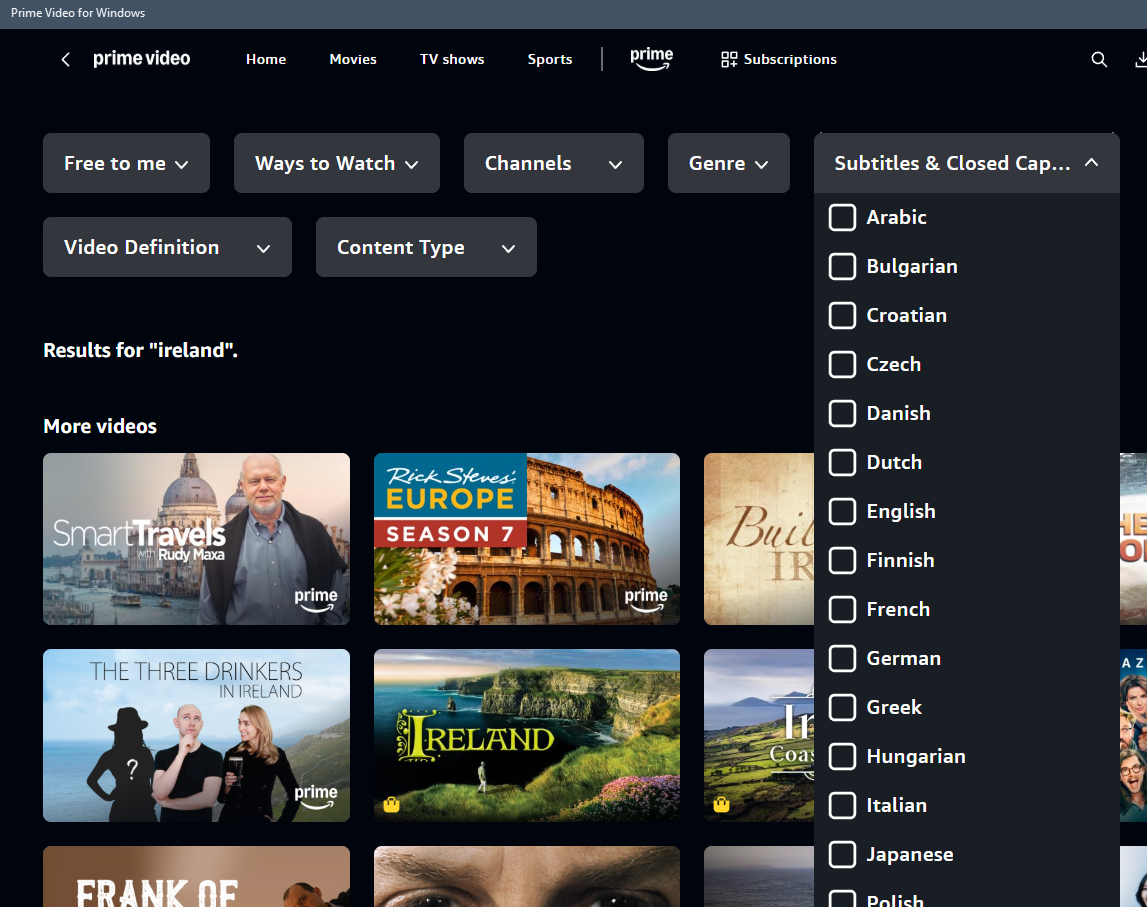This screenshot has width=1147, height=907.
Task: Switch to TV shows tab
Action: (x=452, y=59)
